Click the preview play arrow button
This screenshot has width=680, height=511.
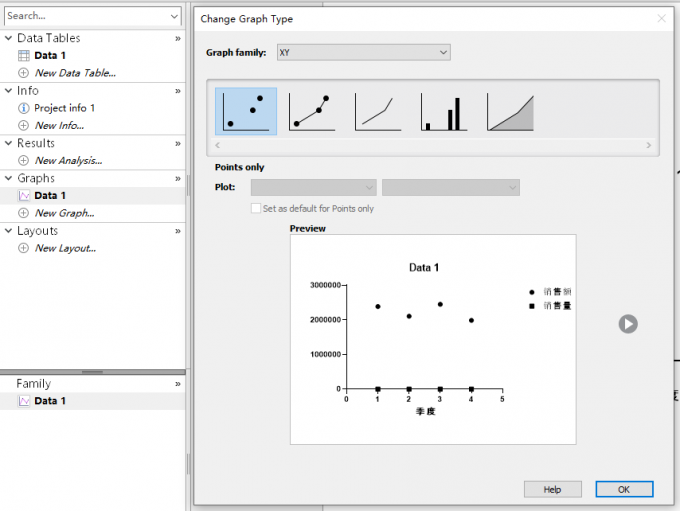coord(627,323)
